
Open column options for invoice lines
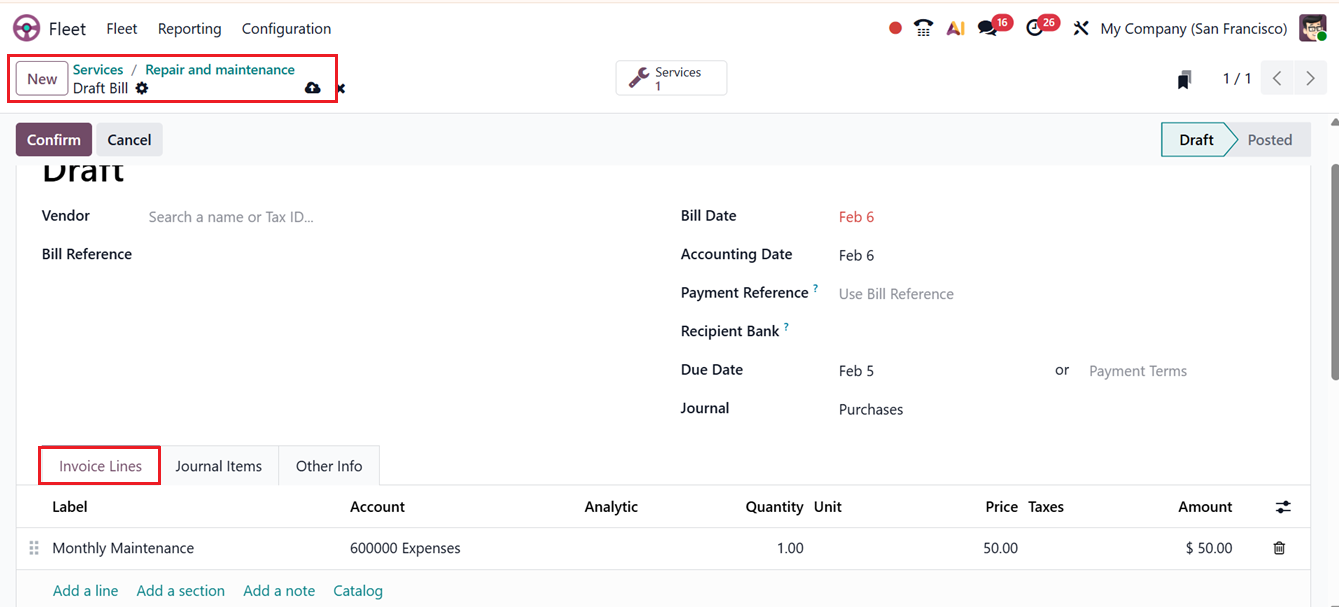tap(1283, 507)
